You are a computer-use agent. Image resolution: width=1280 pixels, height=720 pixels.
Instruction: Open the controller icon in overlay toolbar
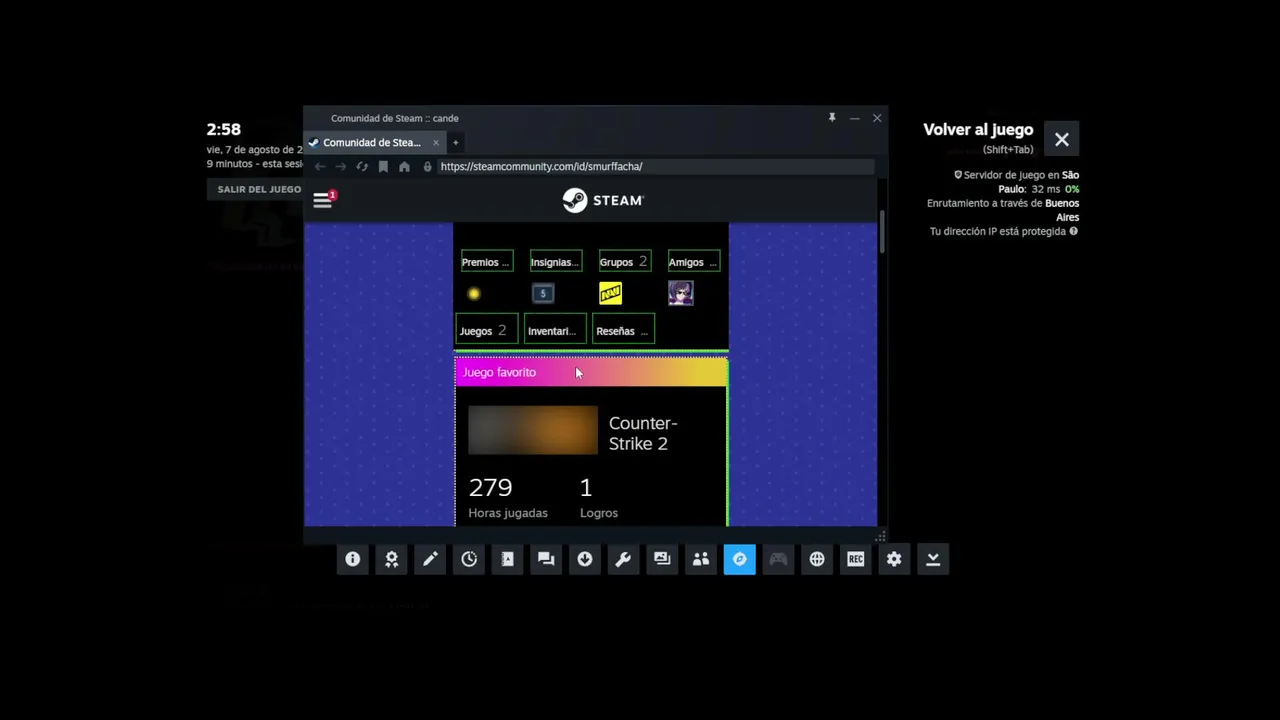[x=778, y=559]
